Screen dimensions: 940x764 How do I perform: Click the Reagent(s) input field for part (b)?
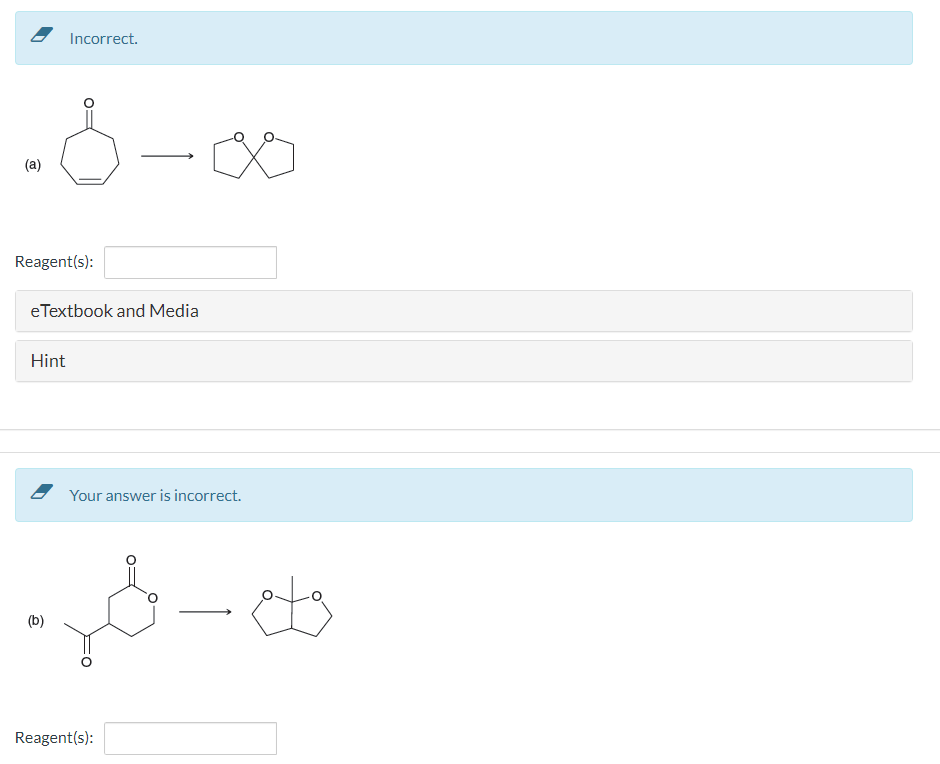pos(190,738)
